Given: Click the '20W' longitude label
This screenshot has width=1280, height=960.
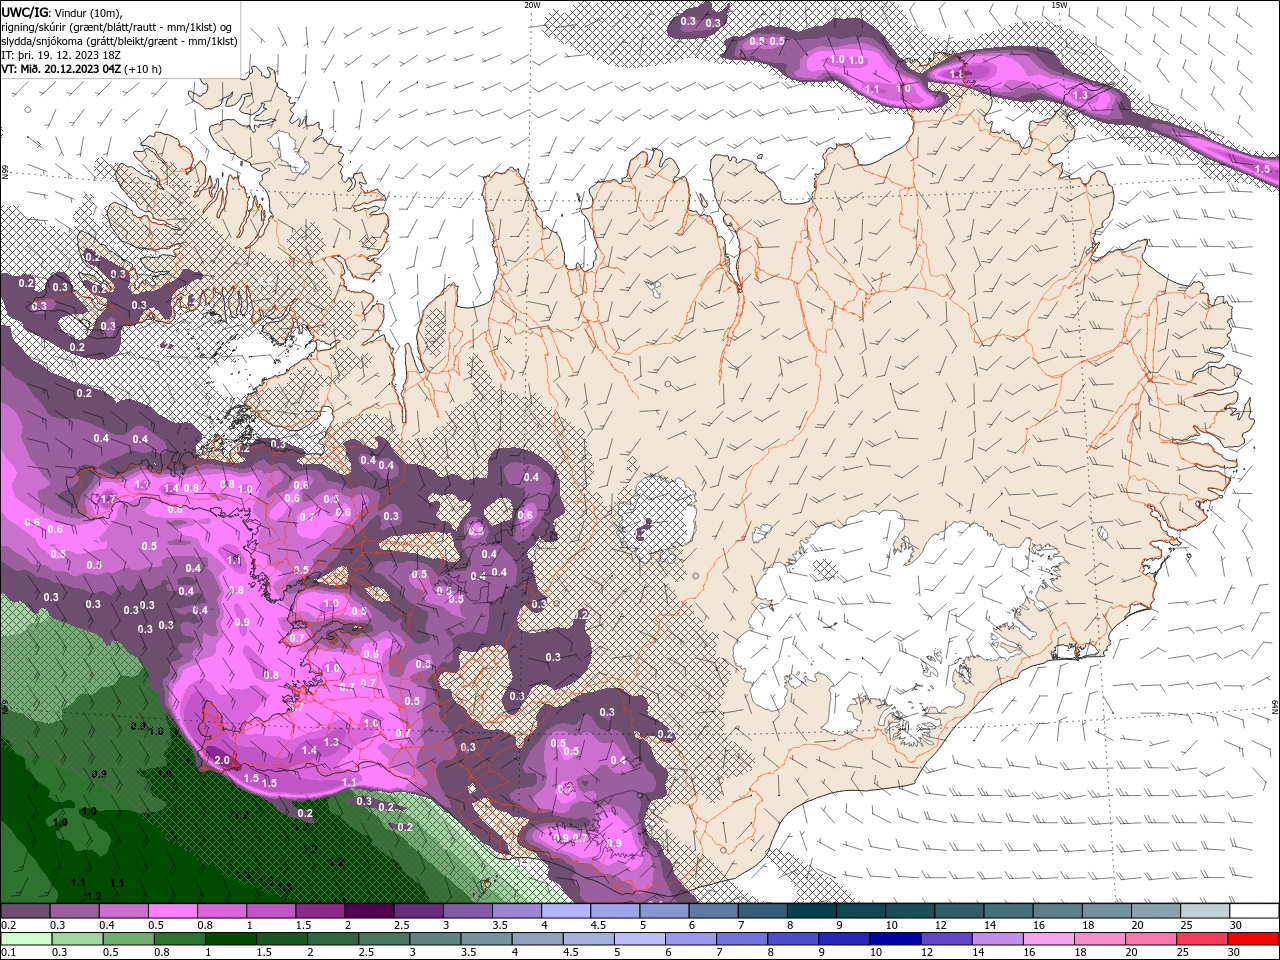Looking at the screenshot, I should (x=533, y=5).
